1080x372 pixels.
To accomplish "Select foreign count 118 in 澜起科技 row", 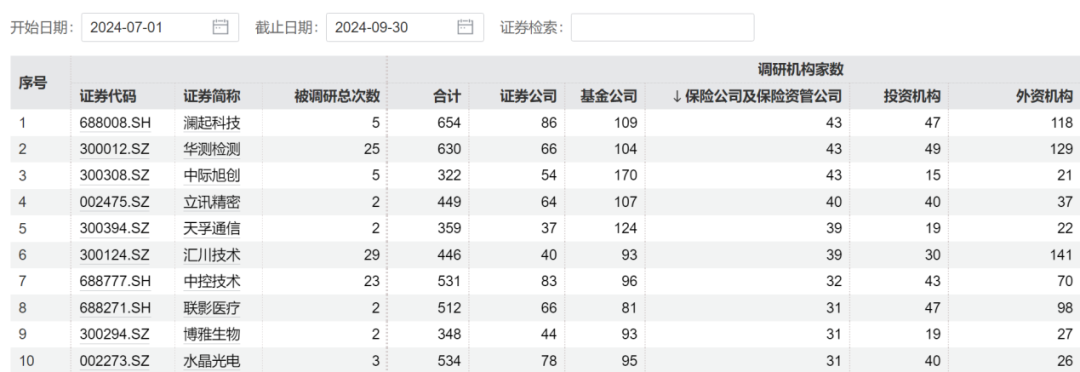I will pos(1062,123).
